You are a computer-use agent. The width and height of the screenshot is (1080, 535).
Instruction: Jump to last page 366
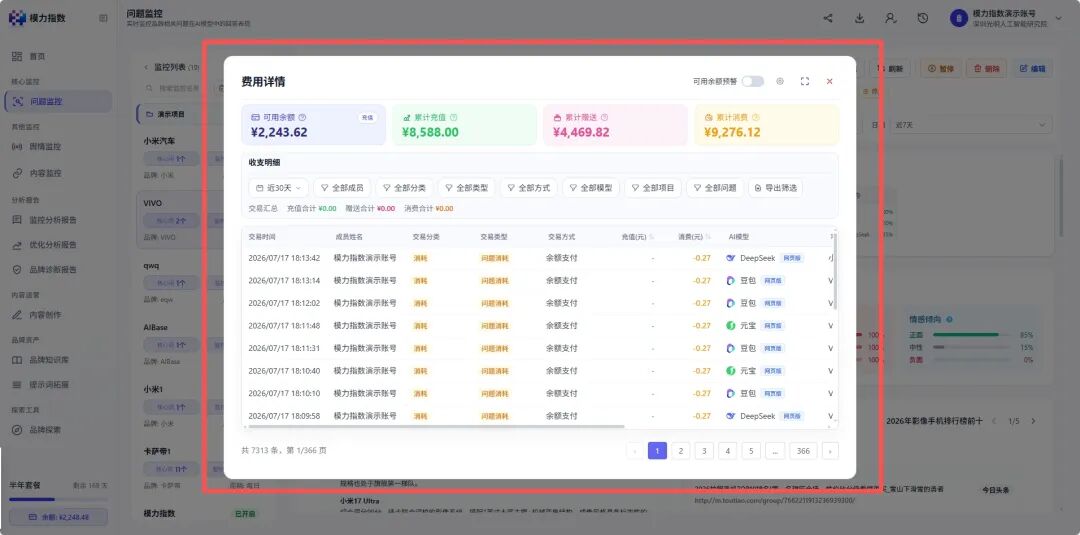(x=803, y=451)
